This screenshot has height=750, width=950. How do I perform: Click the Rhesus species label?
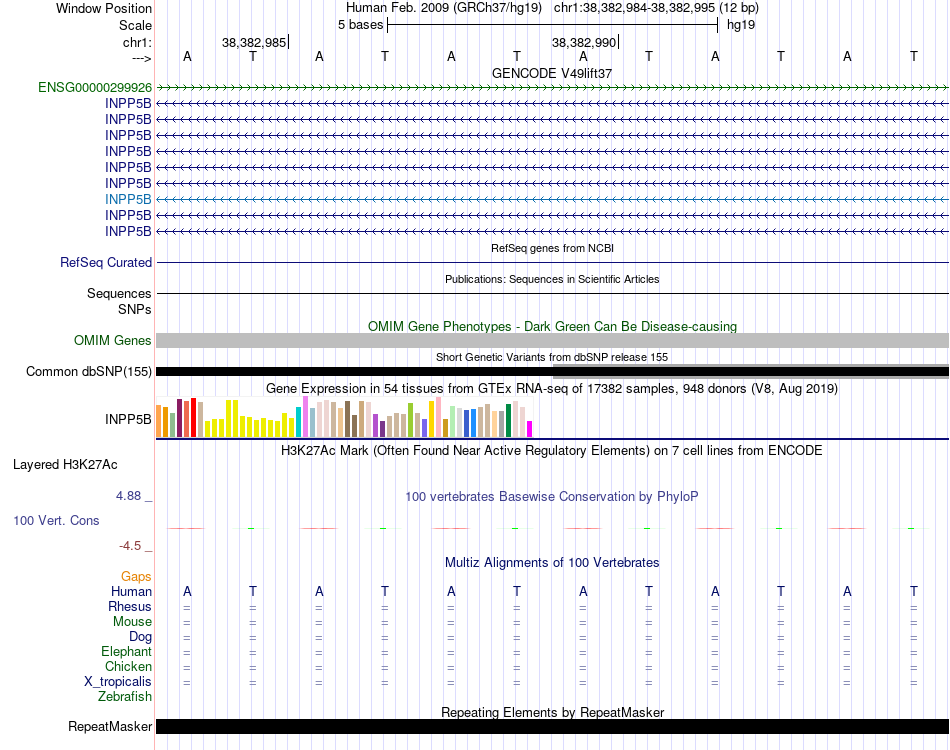point(130,606)
